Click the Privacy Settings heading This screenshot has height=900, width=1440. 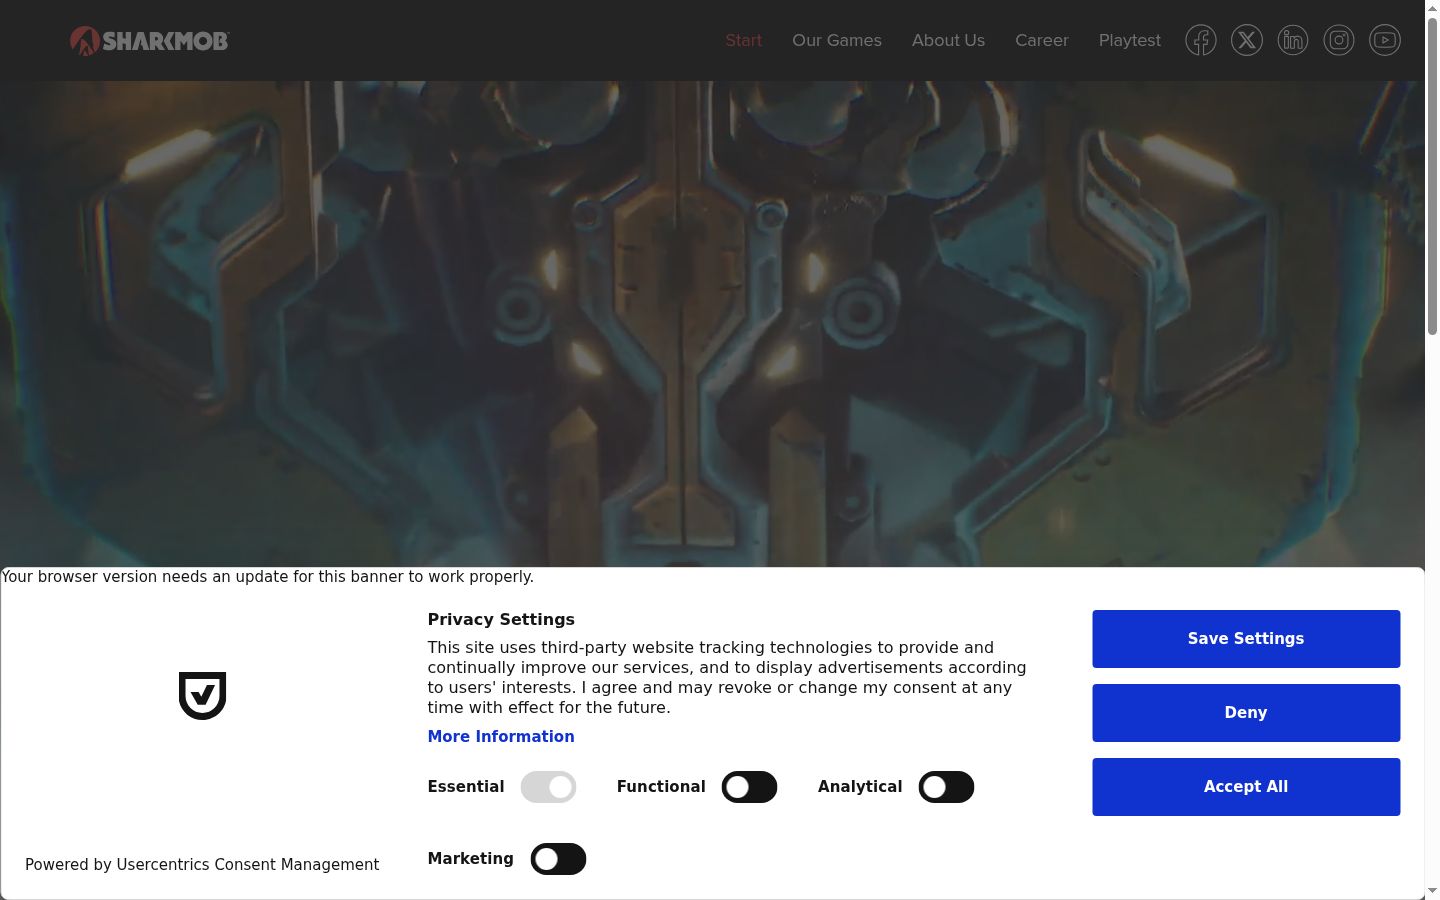tap(501, 620)
